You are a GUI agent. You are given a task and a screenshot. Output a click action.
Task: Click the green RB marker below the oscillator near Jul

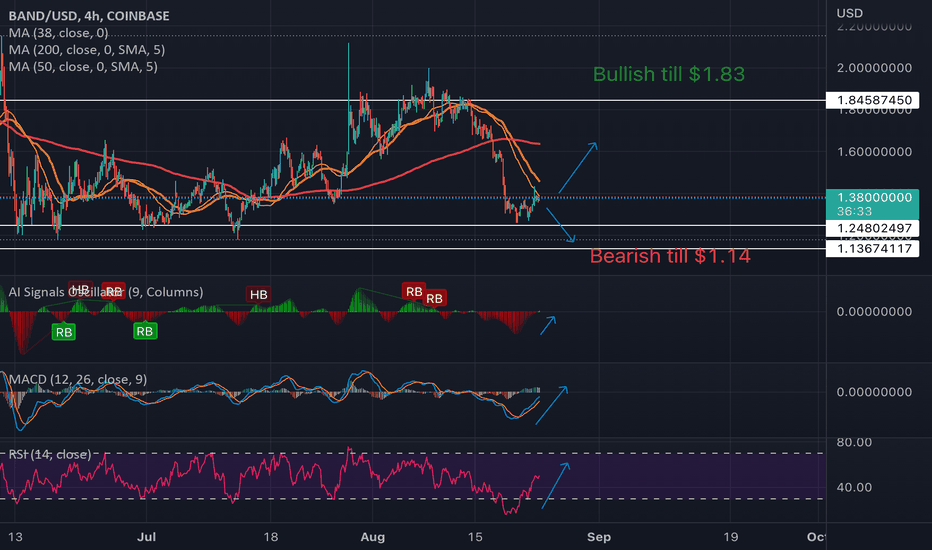click(145, 331)
